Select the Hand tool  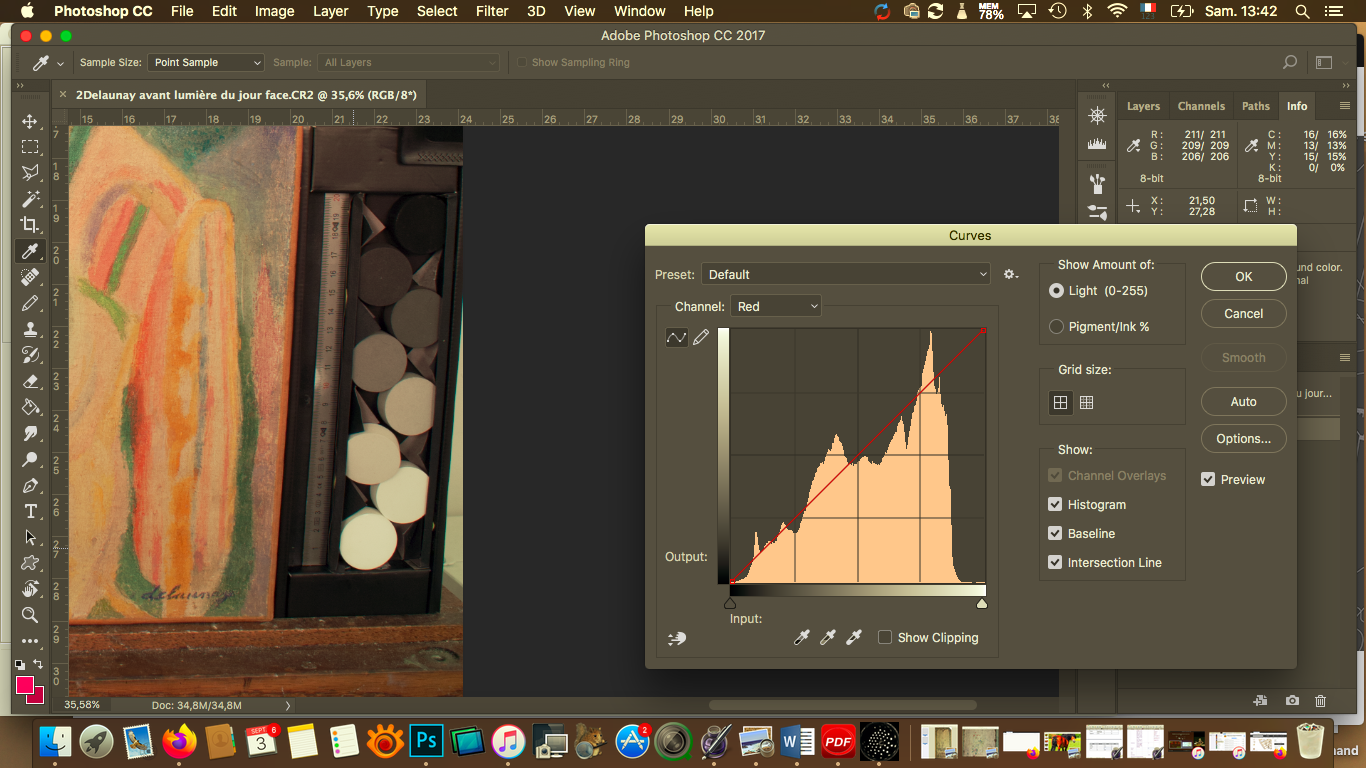(x=30, y=589)
